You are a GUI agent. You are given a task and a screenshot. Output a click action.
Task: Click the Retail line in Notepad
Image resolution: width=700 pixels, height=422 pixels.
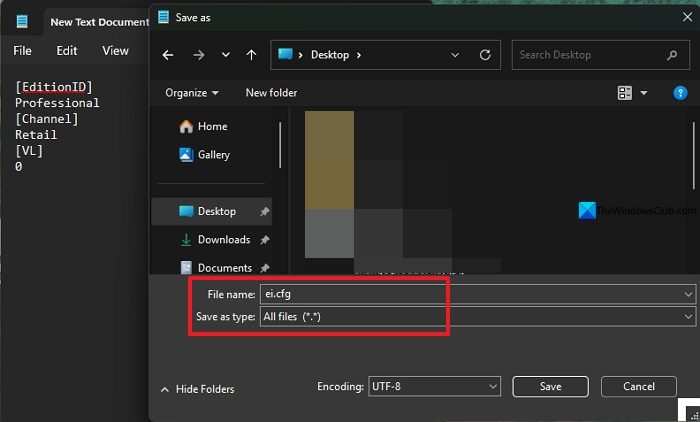pyautogui.click(x=36, y=135)
